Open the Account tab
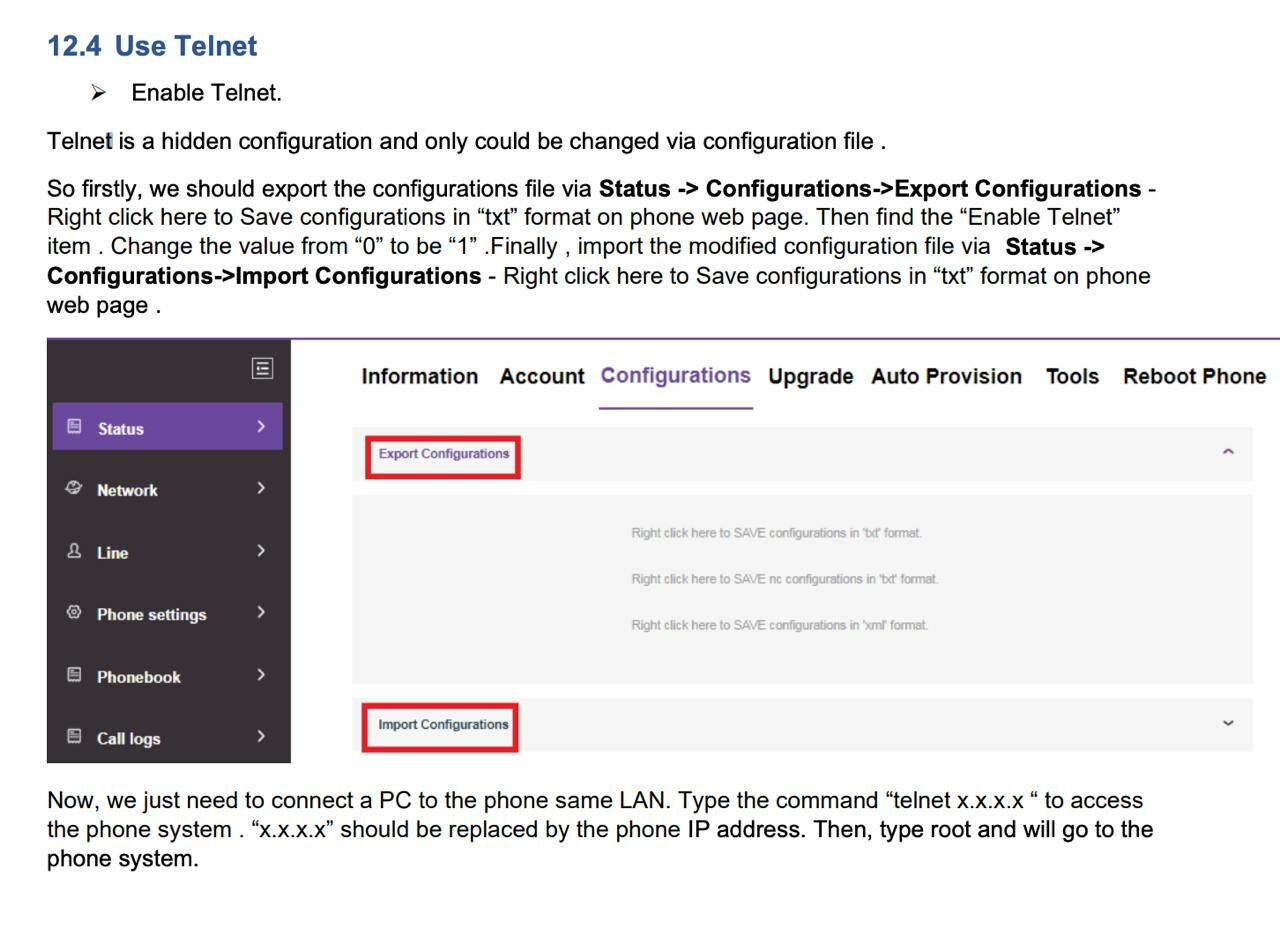The width and height of the screenshot is (1280, 936). 541,376
